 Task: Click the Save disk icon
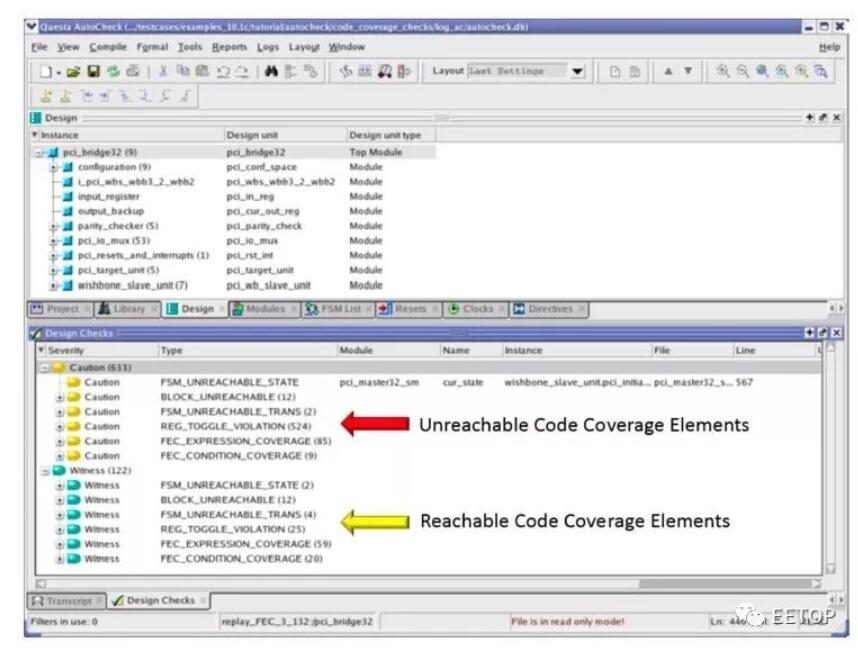click(92, 72)
